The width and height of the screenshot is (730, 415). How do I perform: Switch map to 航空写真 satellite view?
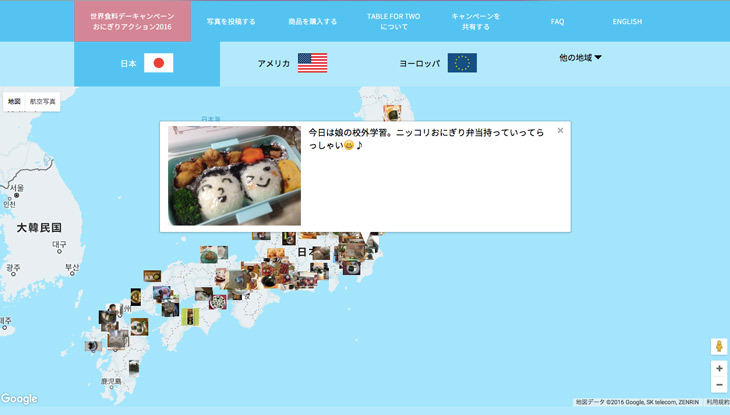click(x=44, y=102)
